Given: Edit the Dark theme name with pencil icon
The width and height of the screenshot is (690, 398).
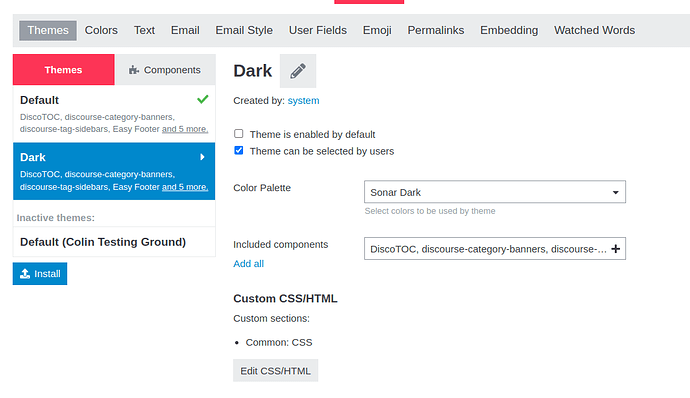Looking at the screenshot, I should tap(298, 71).
